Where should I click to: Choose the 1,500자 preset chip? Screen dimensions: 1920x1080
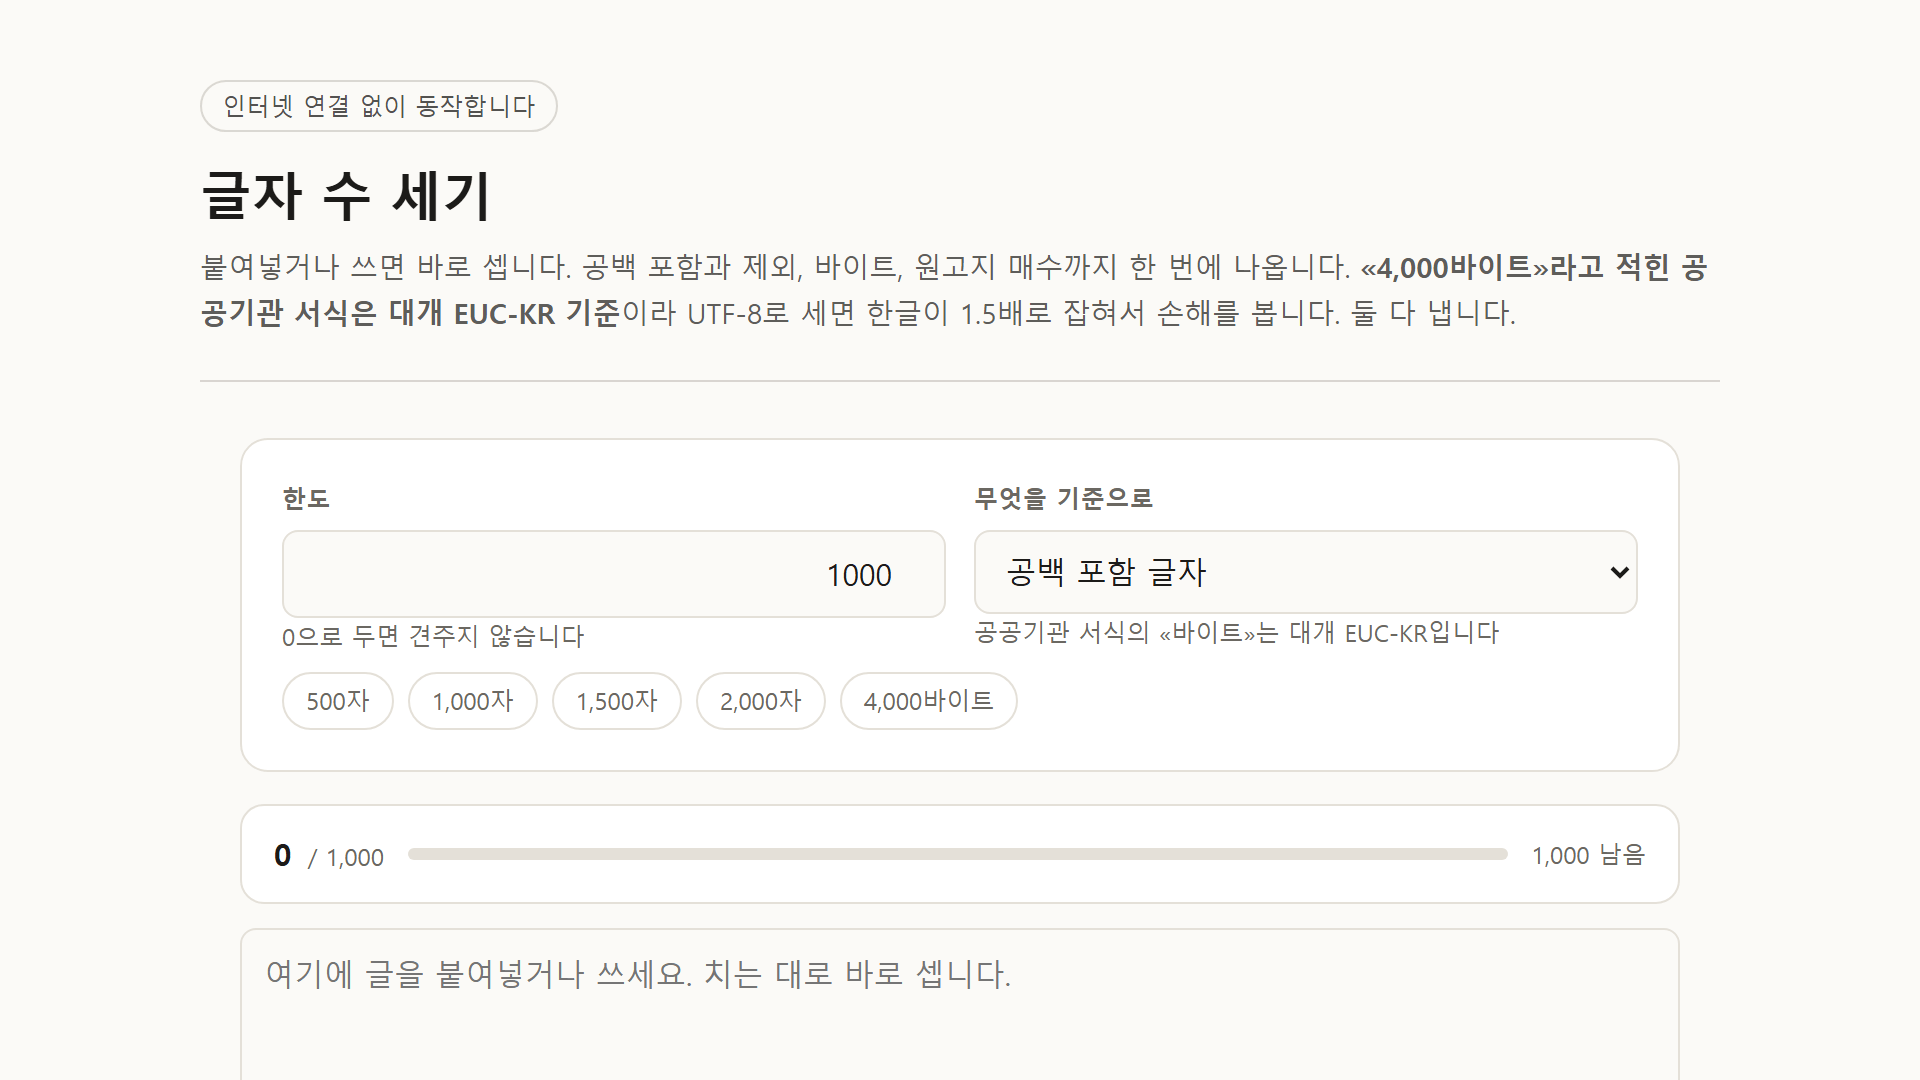[x=617, y=701]
